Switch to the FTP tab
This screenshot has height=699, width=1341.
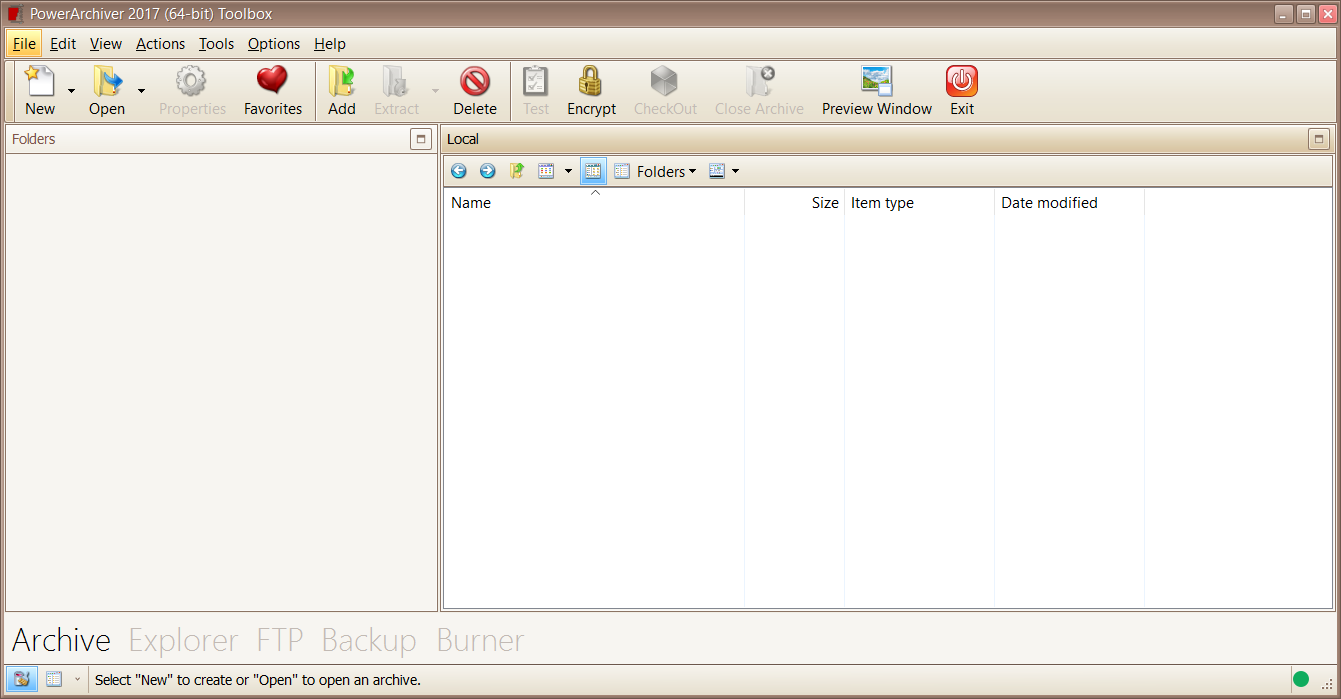tap(280, 640)
